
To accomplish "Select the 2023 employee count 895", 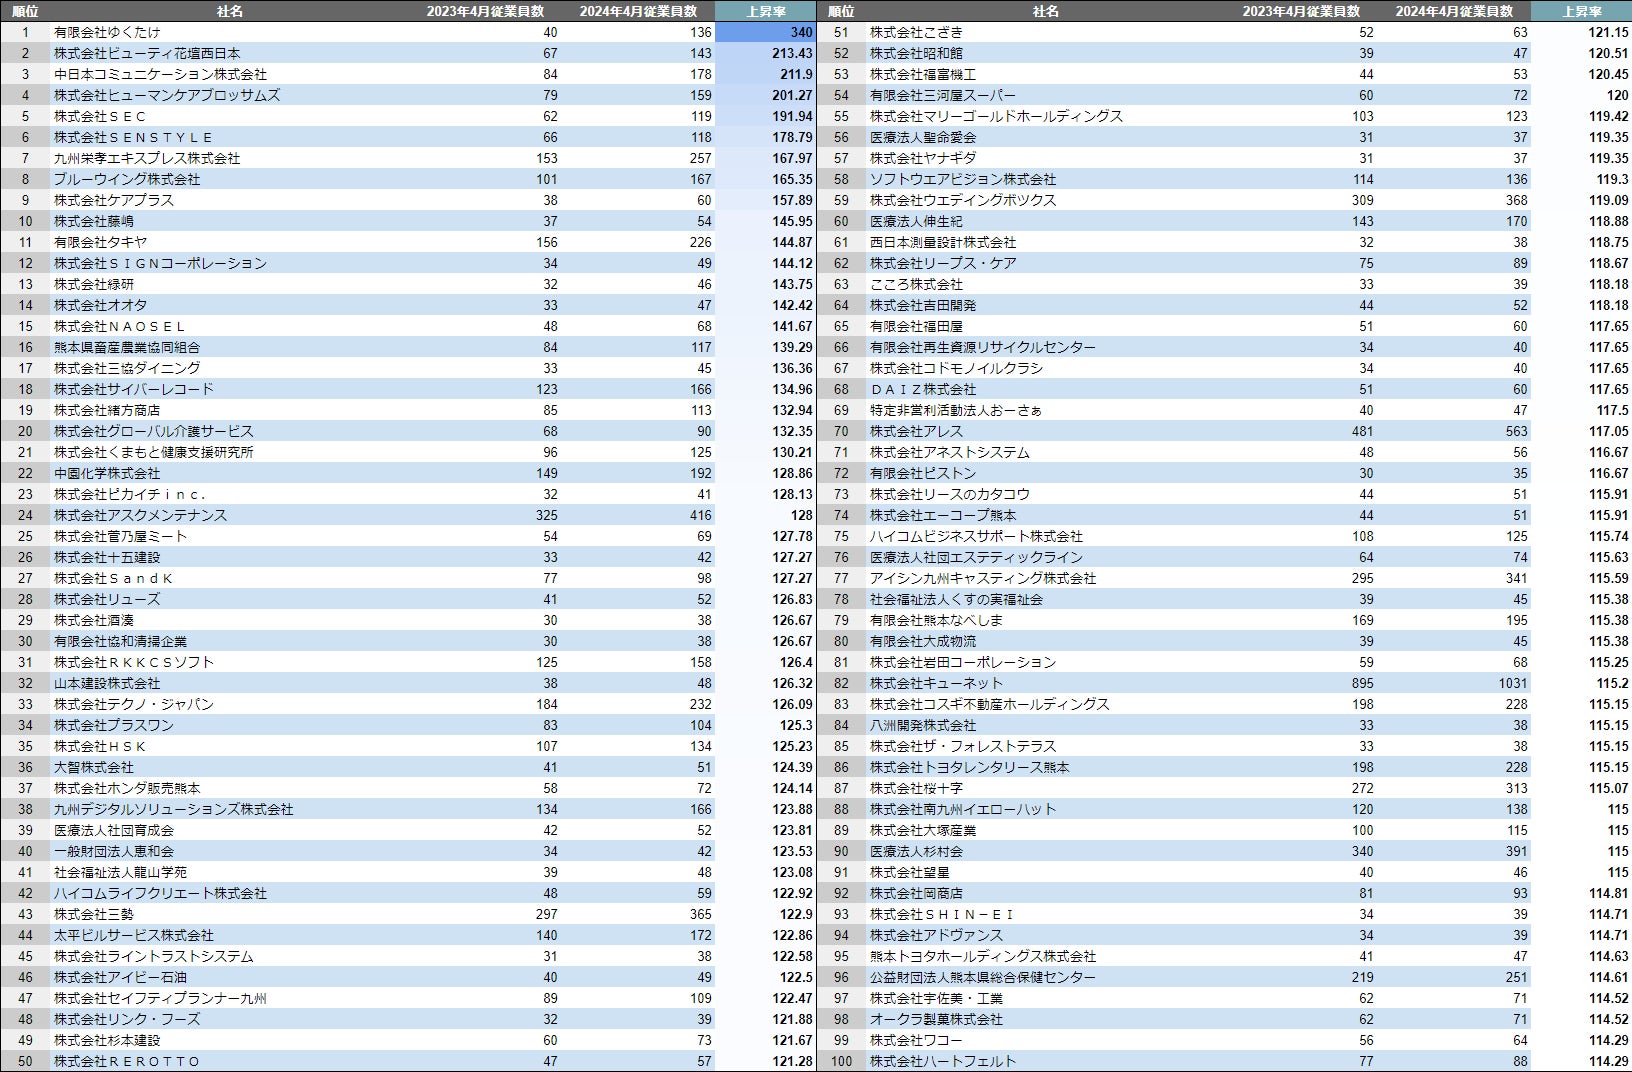I will click(1362, 683).
